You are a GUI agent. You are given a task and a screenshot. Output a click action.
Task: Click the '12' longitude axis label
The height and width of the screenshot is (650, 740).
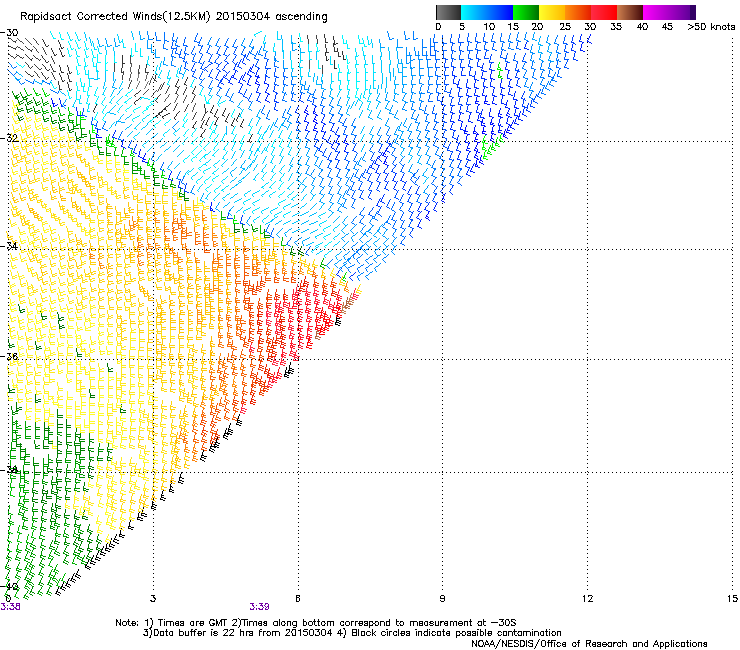point(587,599)
